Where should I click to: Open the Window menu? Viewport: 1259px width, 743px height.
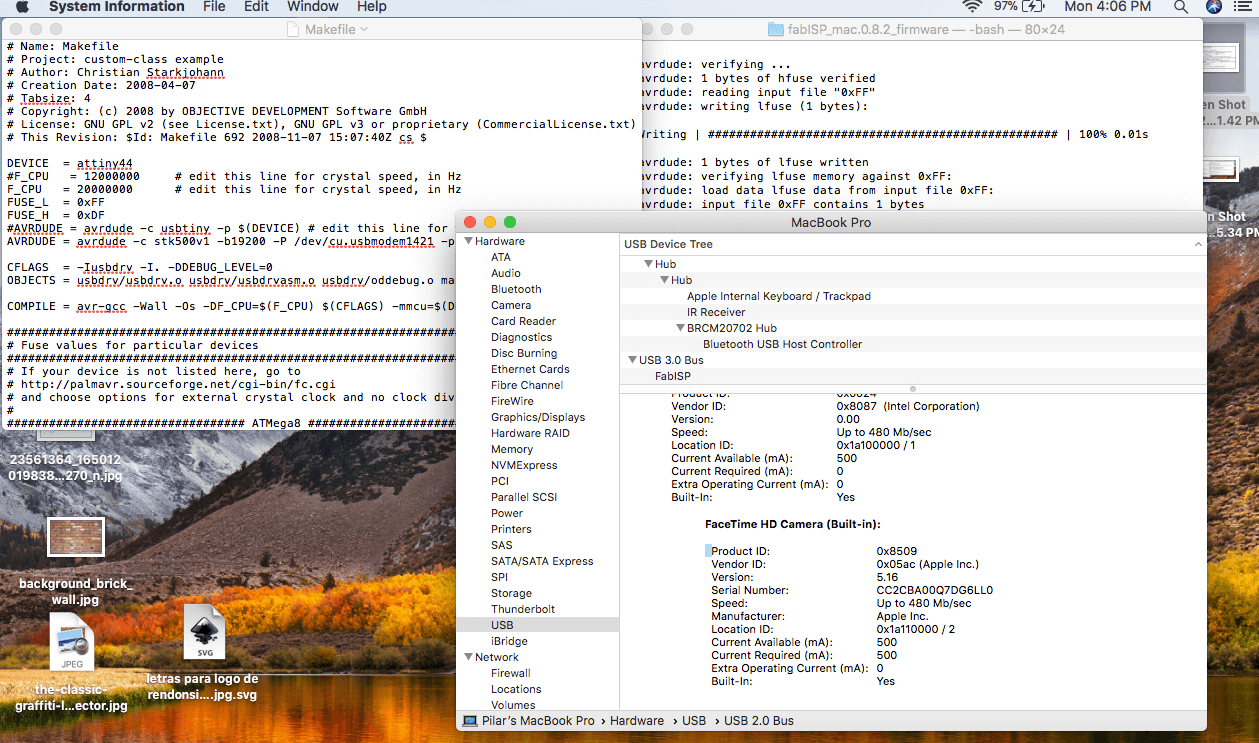(x=313, y=7)
